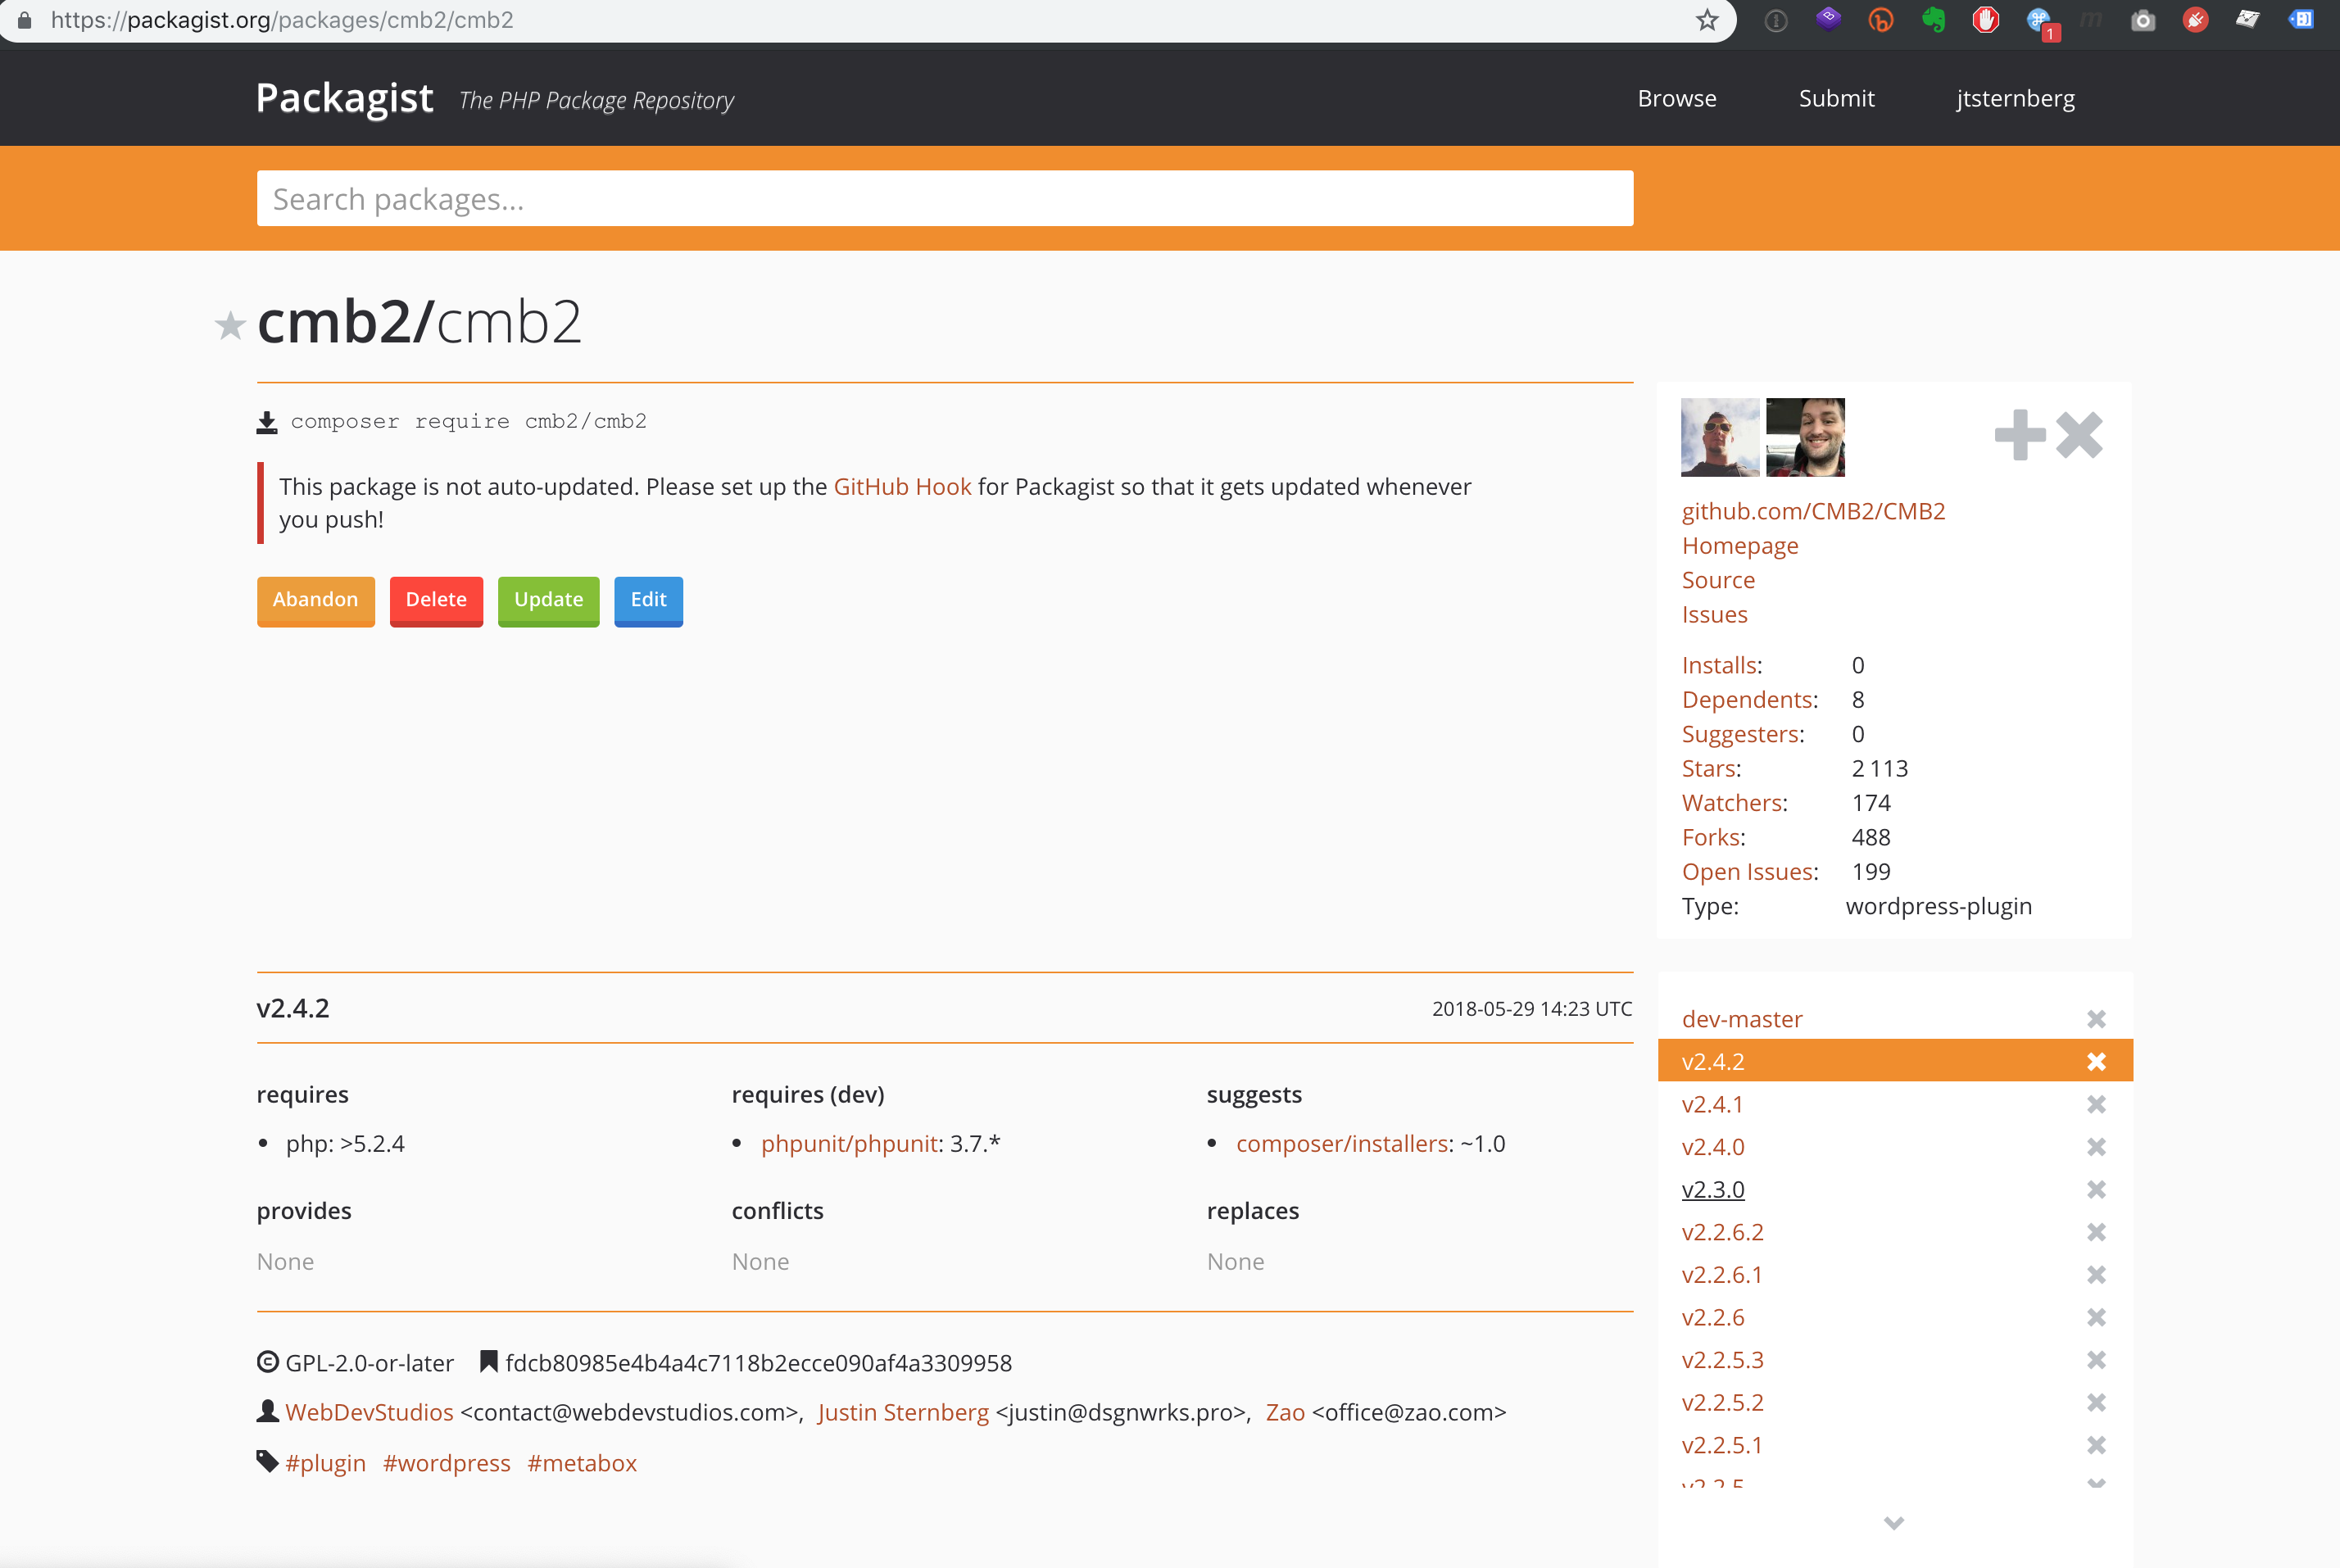Open the Installs stats link
2340x1568 pixels.
1719,665
